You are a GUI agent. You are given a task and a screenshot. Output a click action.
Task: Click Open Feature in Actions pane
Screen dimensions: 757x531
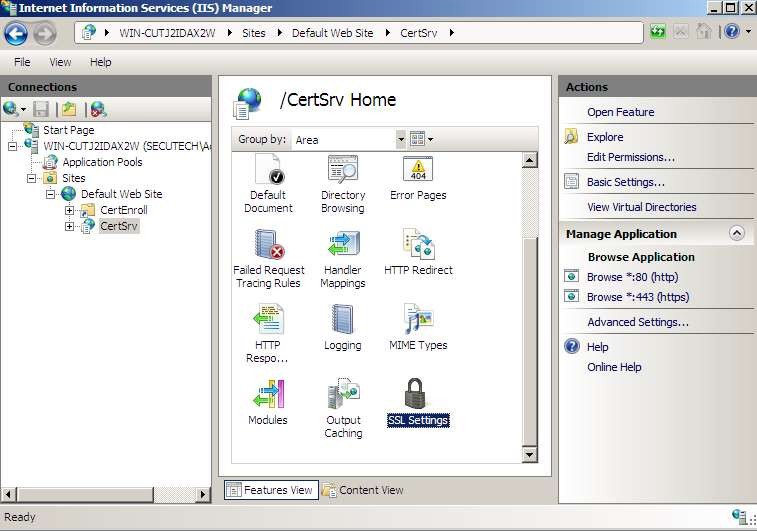[621, 112]
